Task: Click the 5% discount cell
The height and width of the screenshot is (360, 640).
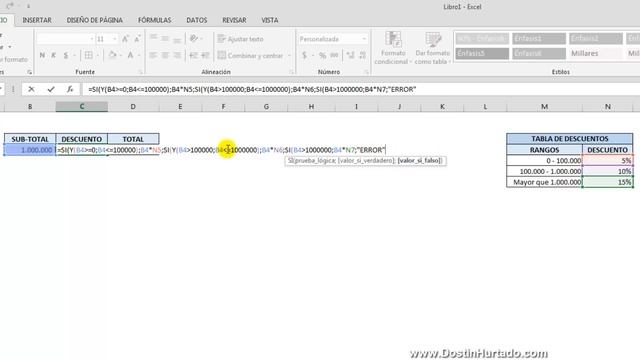Action: point(608,160)
